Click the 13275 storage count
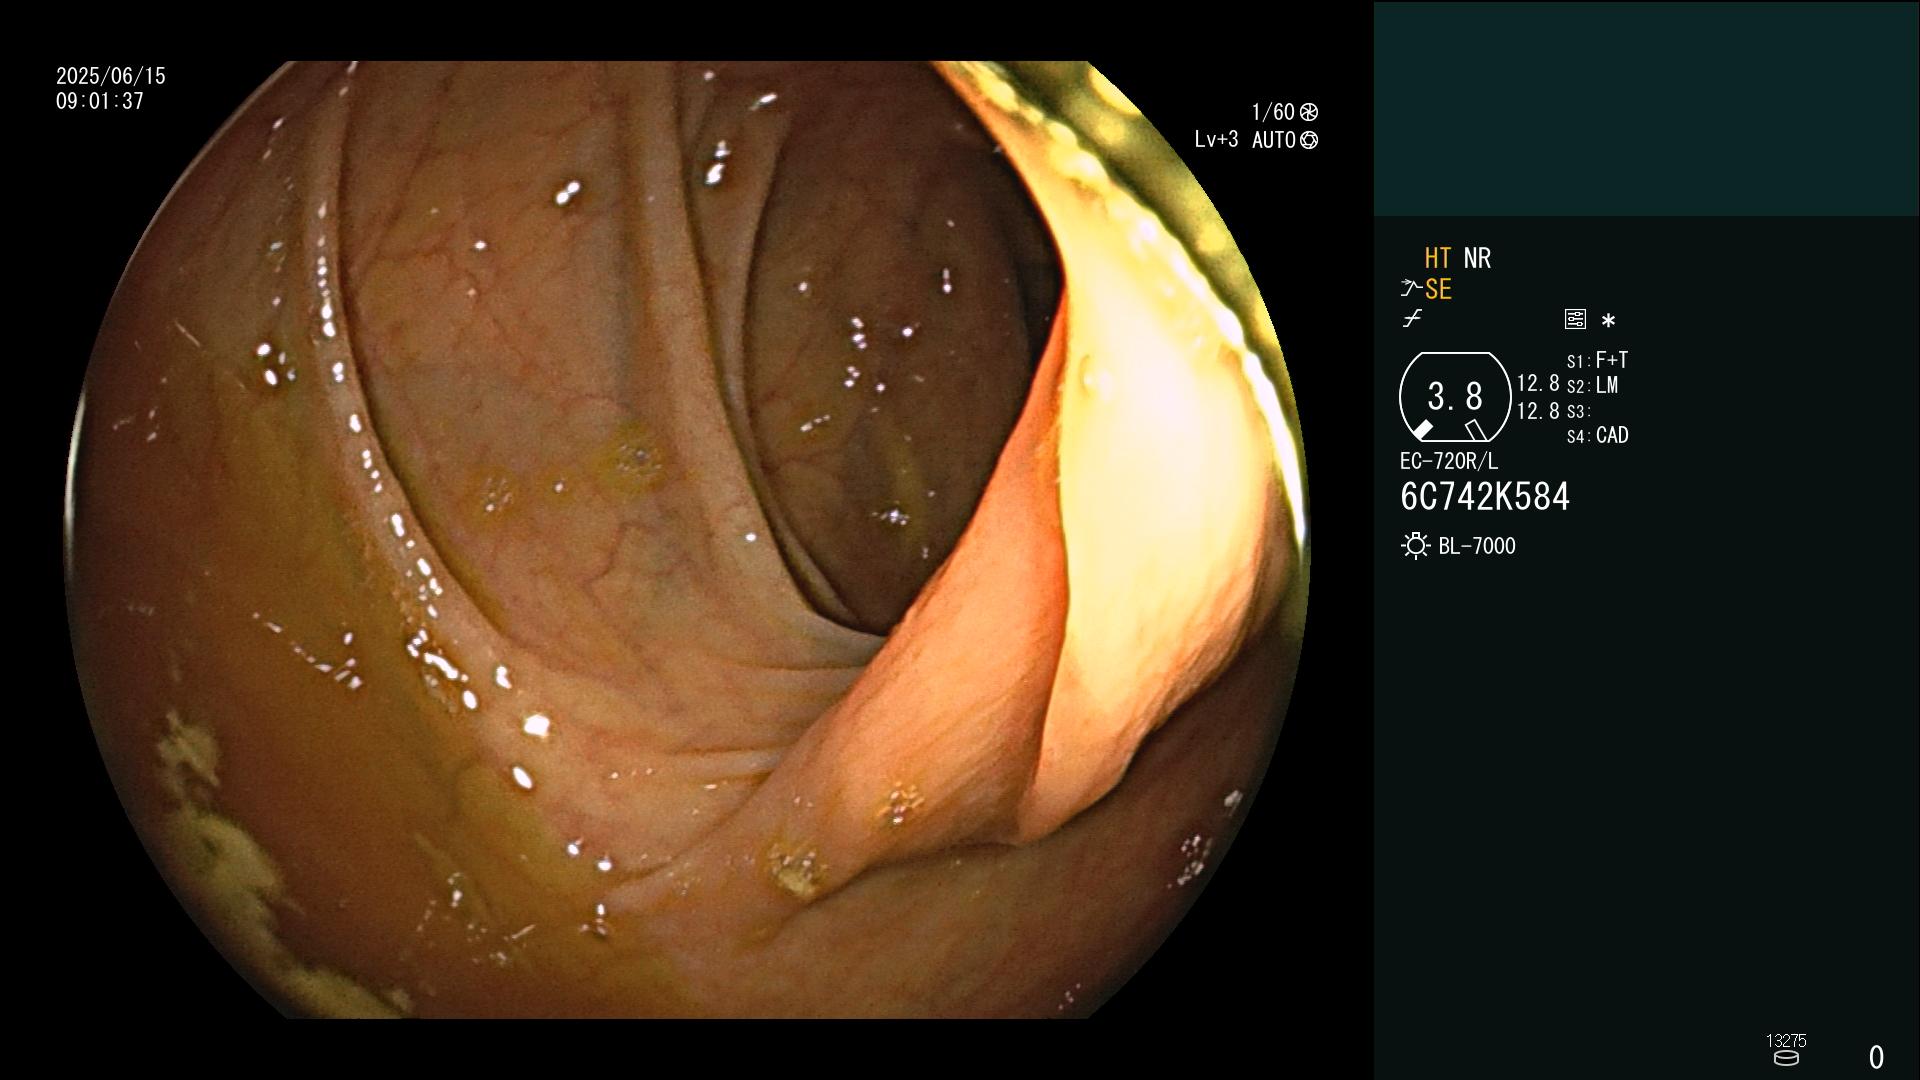This screenshot has height=1080, width=1920. click(1786, 1041)
